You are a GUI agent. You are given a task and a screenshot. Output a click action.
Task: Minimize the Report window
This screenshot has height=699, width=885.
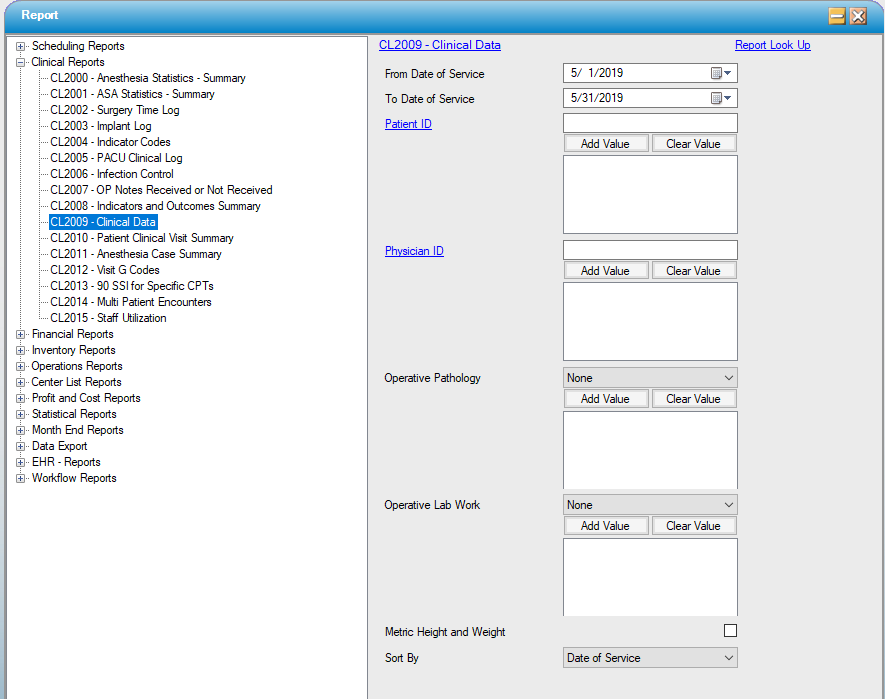coord(837,16)
